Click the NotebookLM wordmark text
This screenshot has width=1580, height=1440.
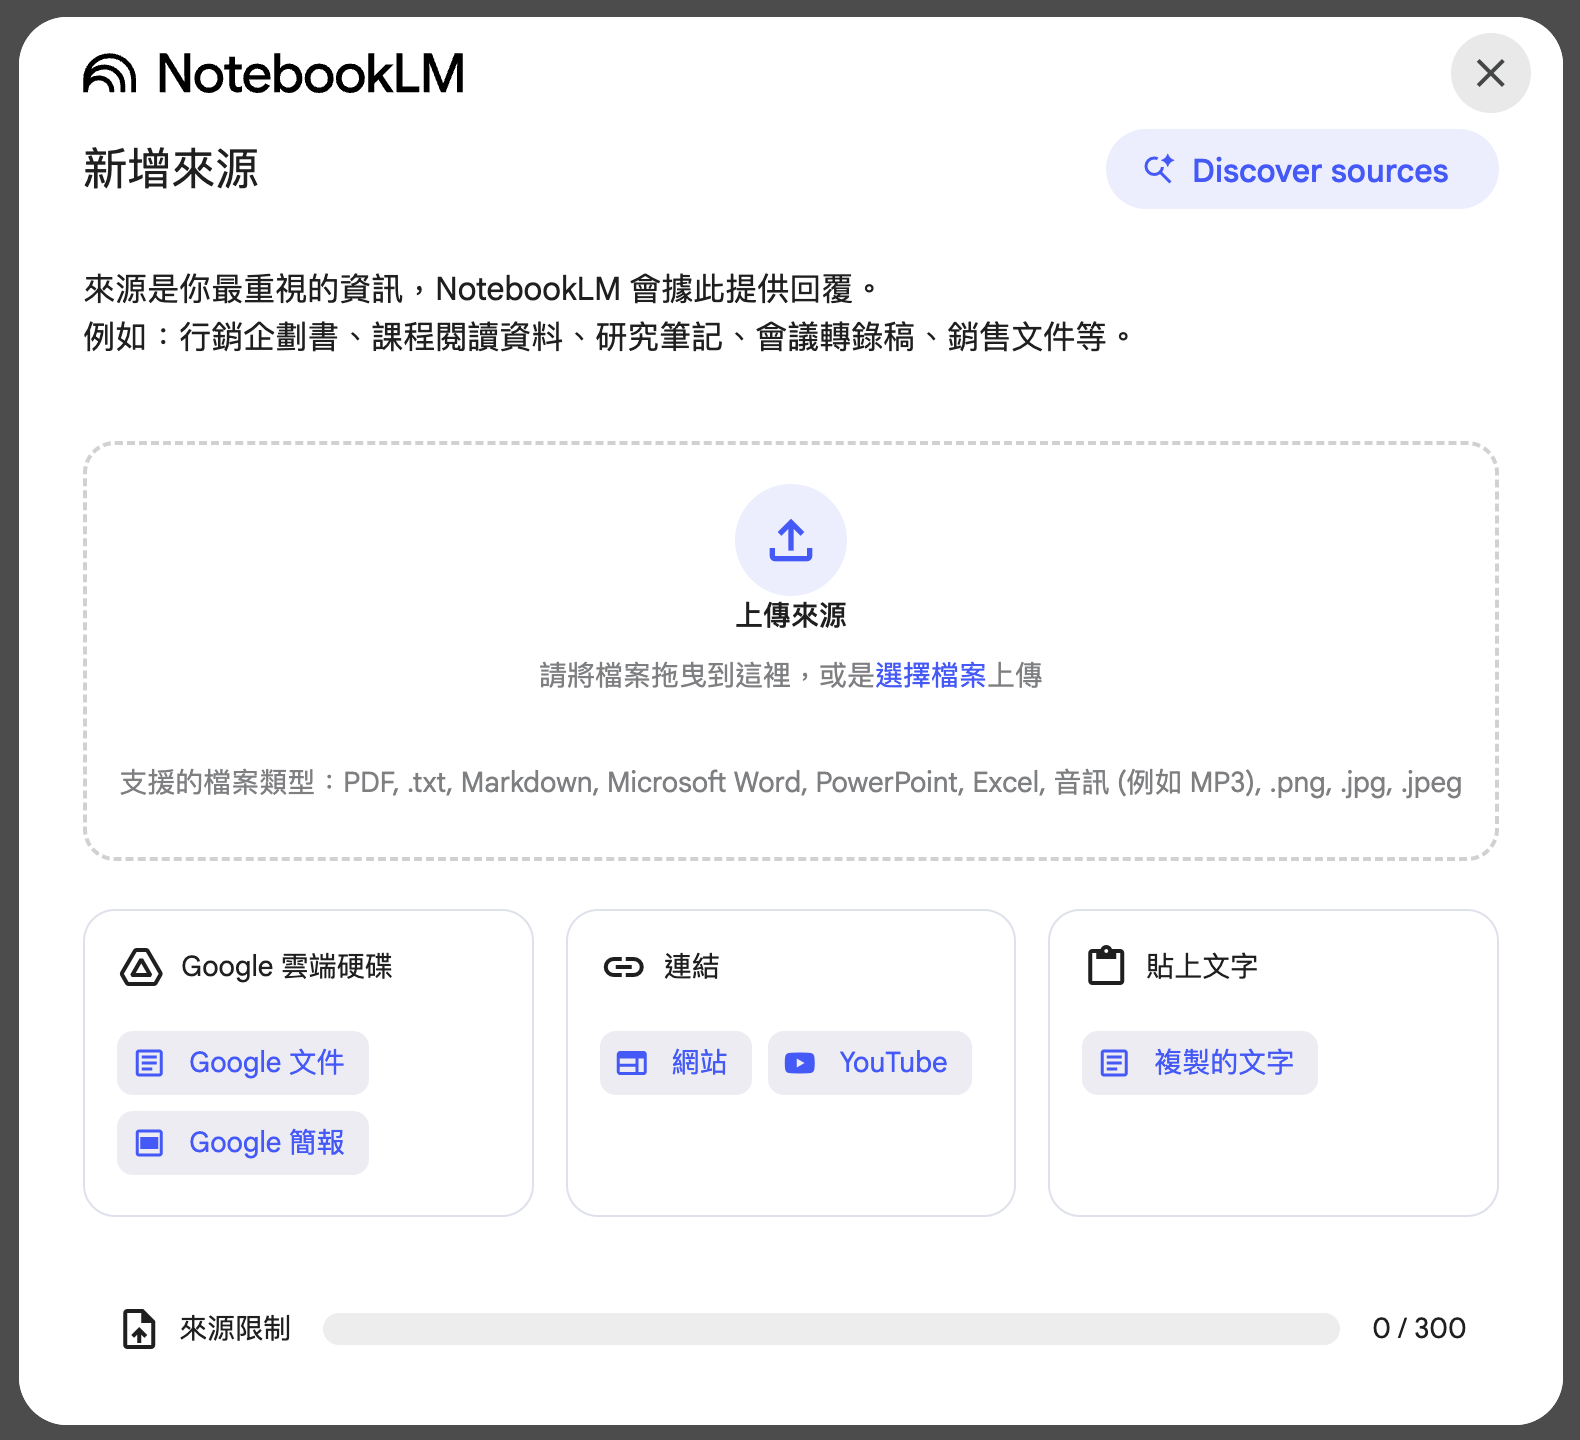click(311, 73)
